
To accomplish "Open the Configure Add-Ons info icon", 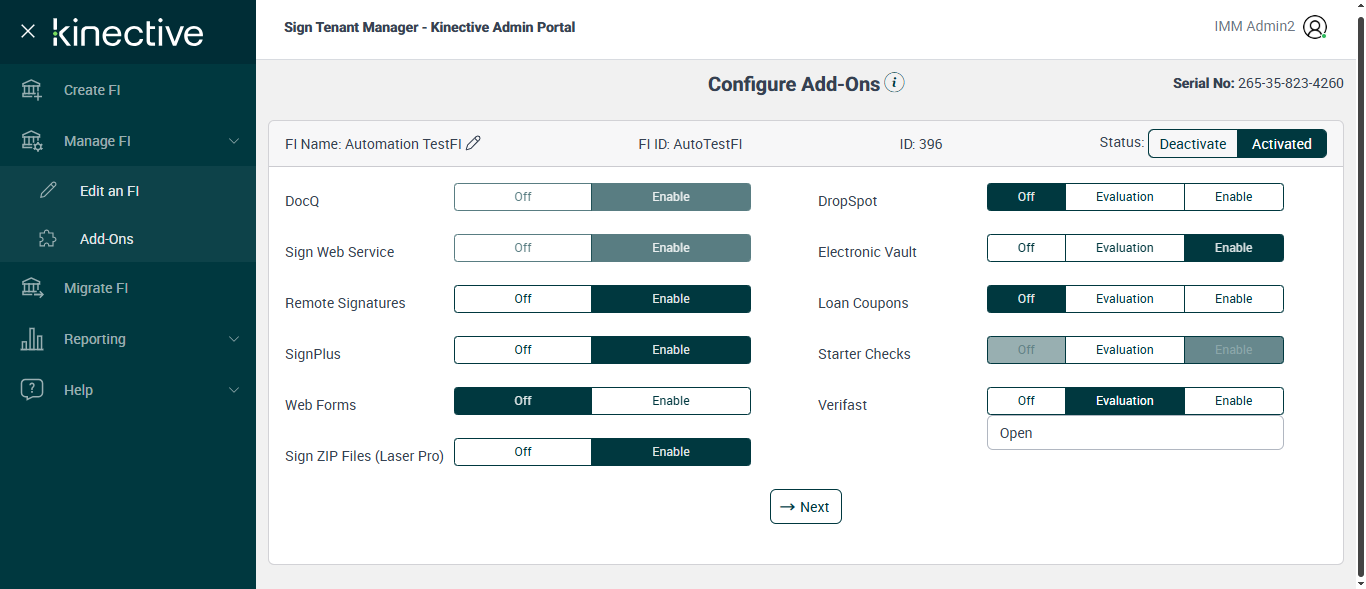I will (895, 83).
